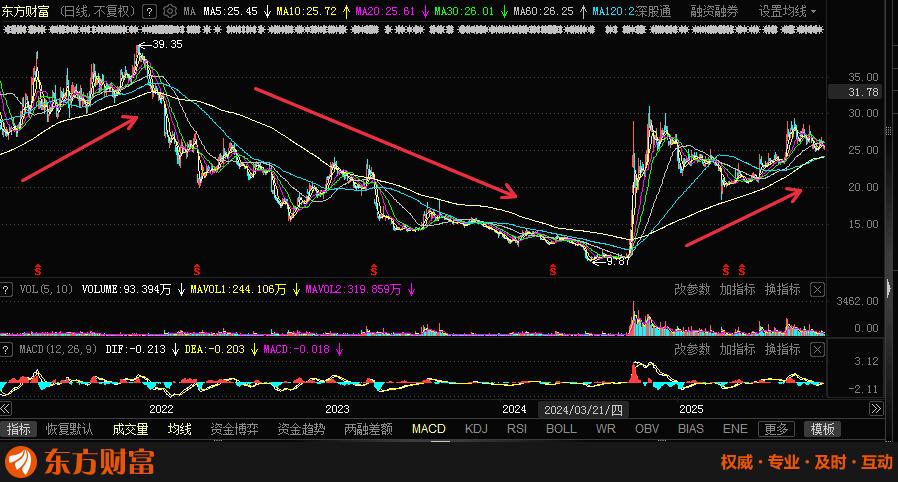Click the MA30:26.01 value in the header
Viewport: 898px width, 482px height.
(464, 11)
